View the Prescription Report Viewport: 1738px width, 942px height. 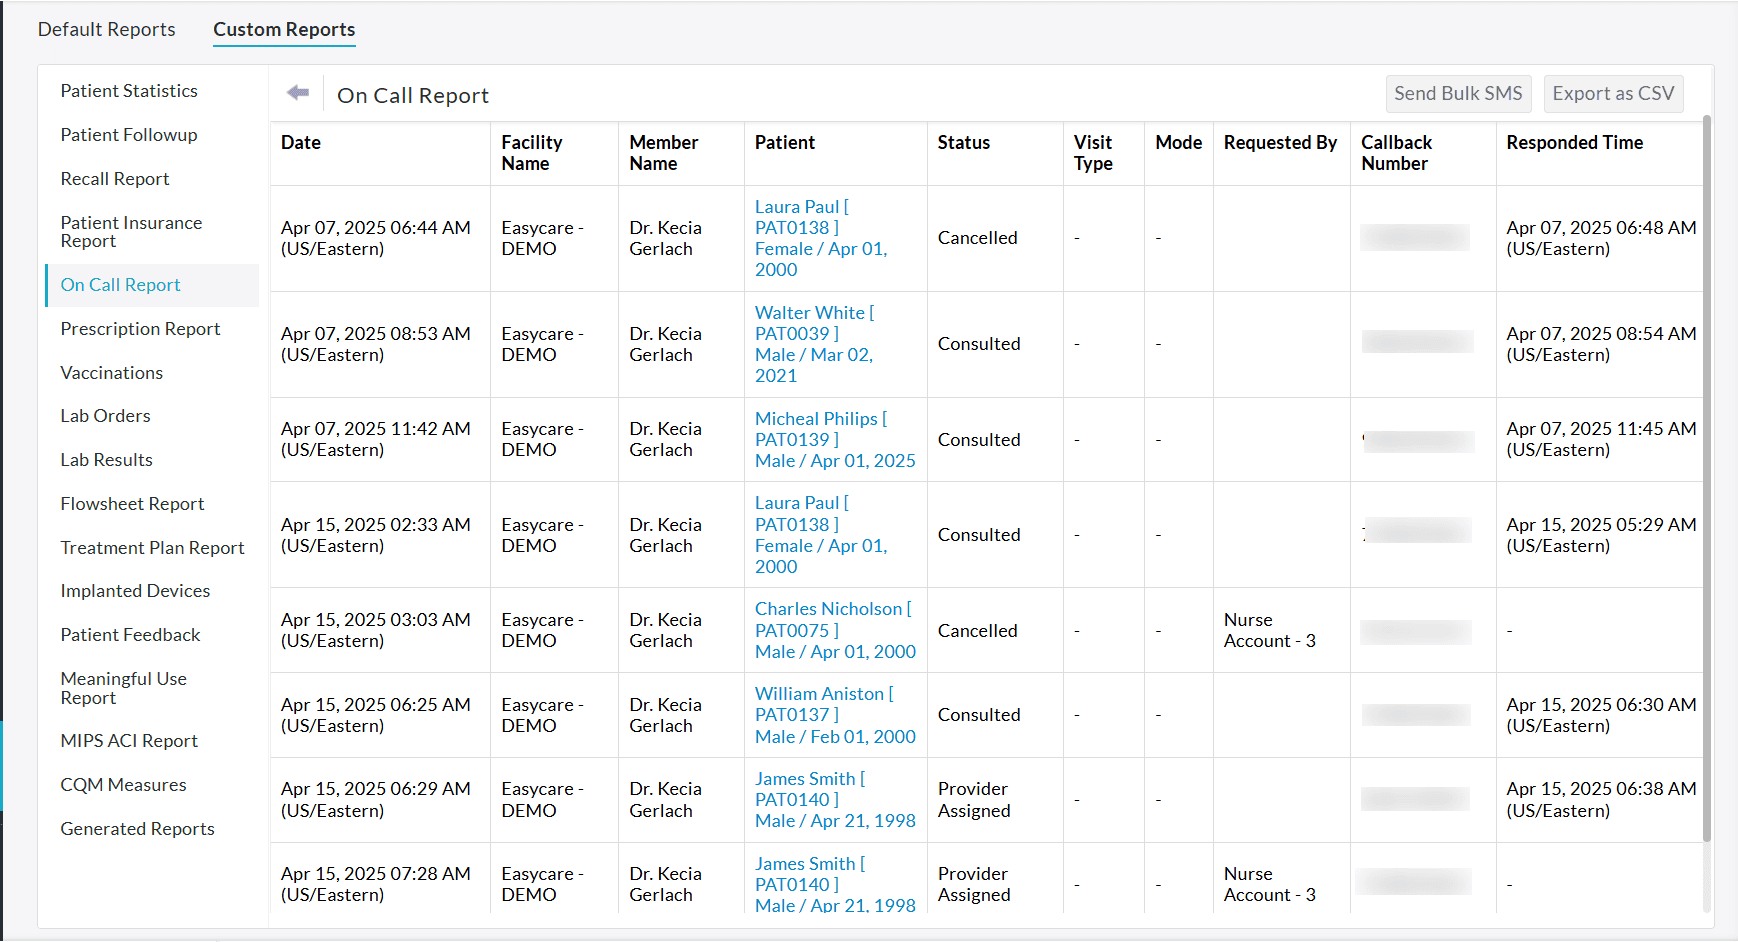[140, 328]
